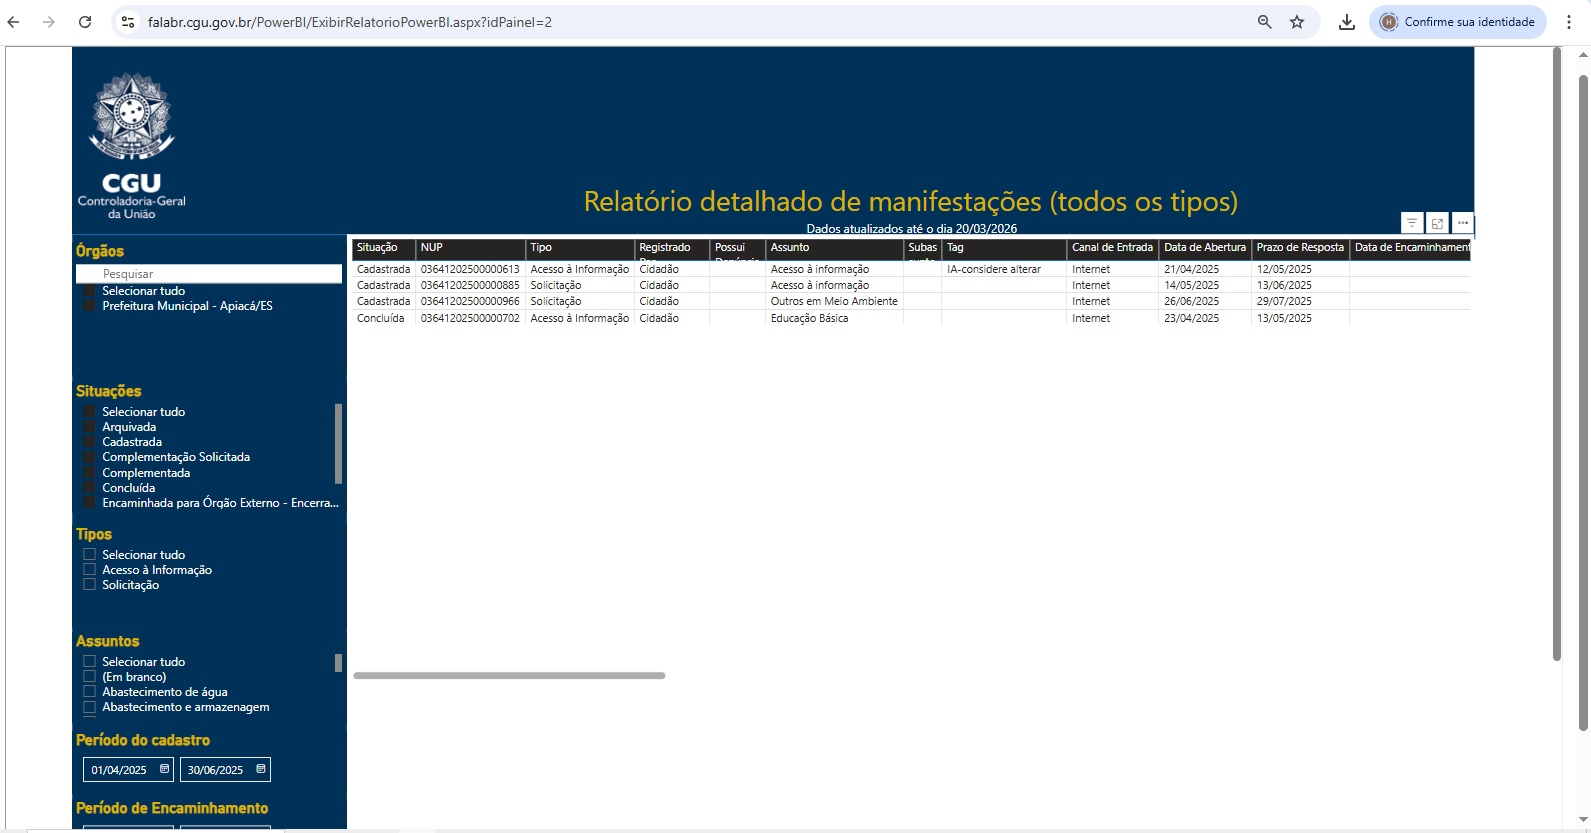Select NUP cell 03641202500000966
The width and height of the screenshot is (1591, 833).
pos(470,301)
